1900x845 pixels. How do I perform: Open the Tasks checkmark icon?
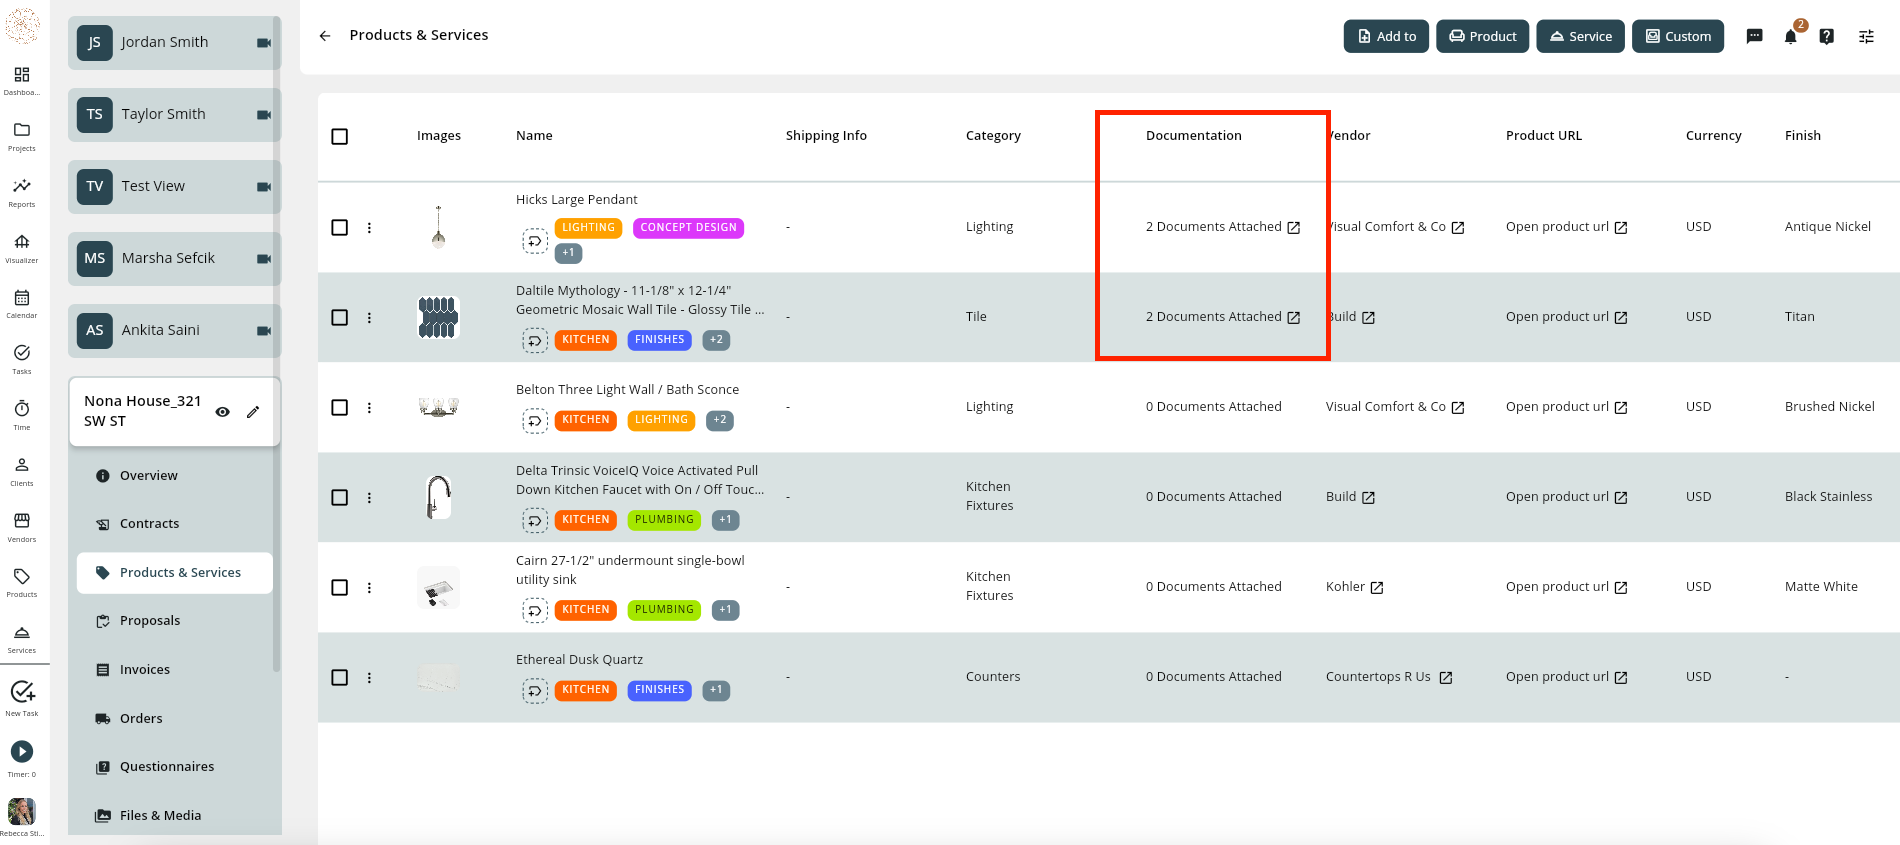22,353
